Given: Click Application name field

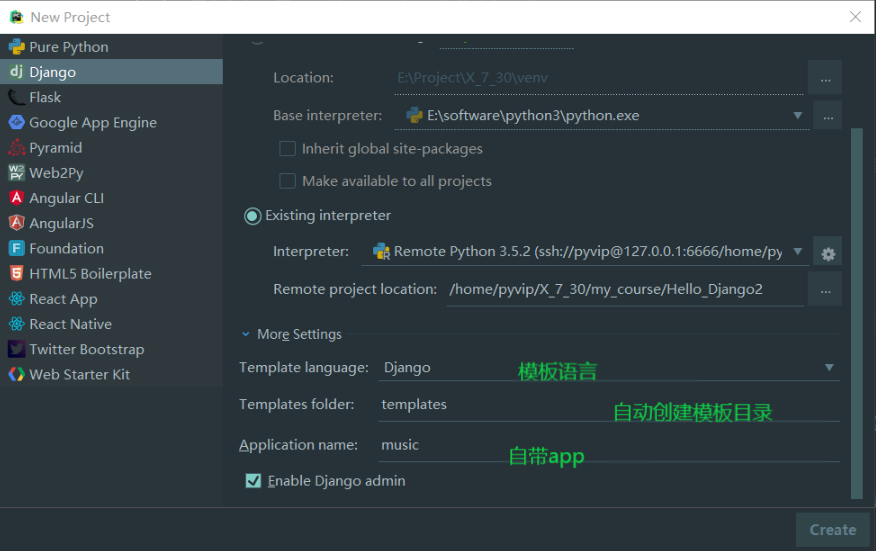Looking at the screenshot, I should tap(609, 445).
